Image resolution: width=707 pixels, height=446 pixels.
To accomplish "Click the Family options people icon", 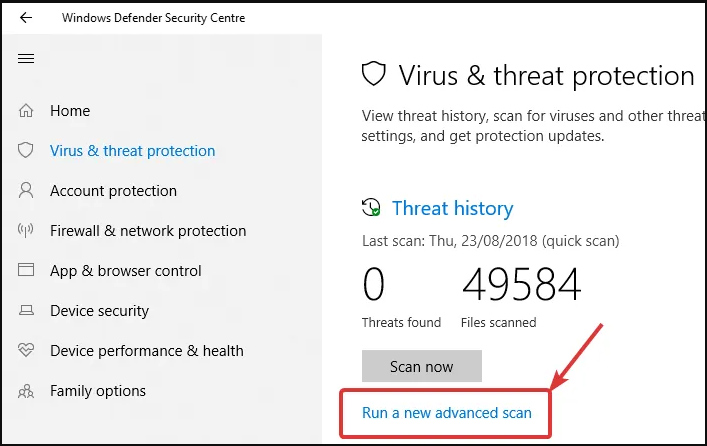I will (26, 391).
